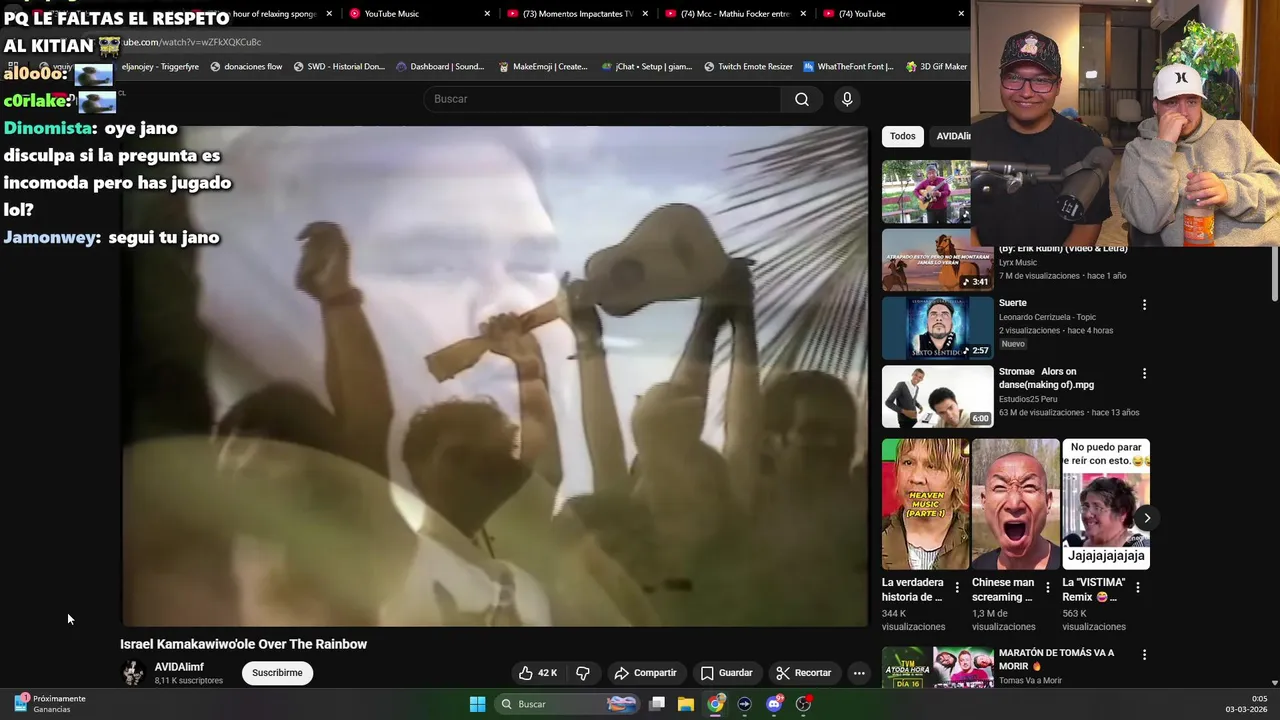Open the Twitch Emote Resizer bookmark
Image resolution: width=1280 pixels, height=720 pixels.
(x=748, y=67)
